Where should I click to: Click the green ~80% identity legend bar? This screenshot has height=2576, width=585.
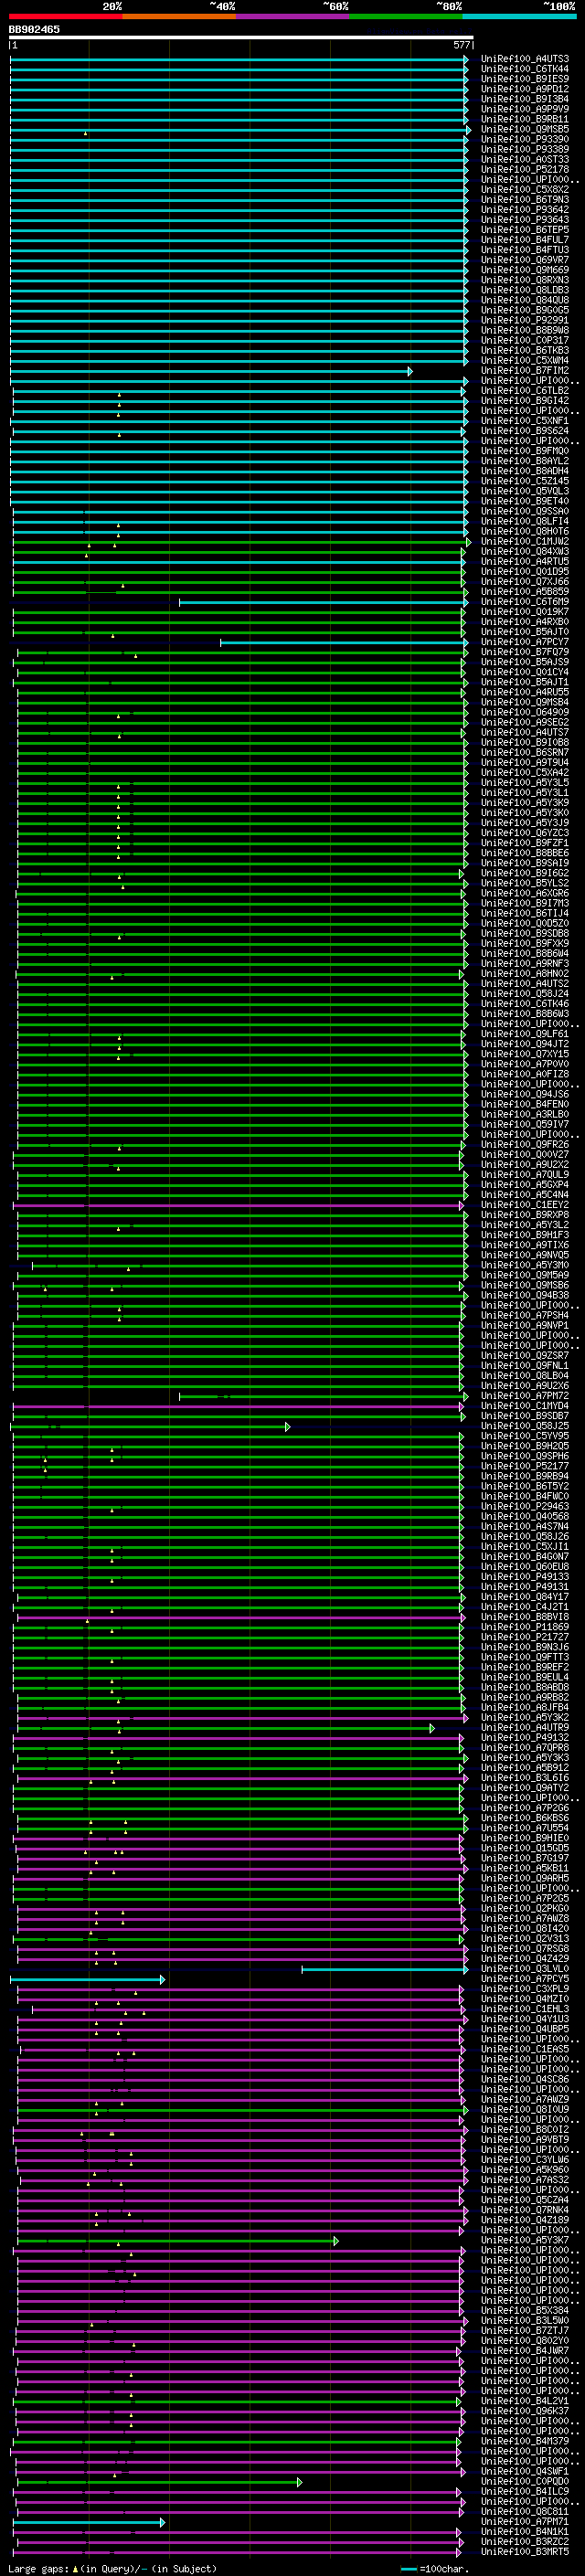click(406, 16)
